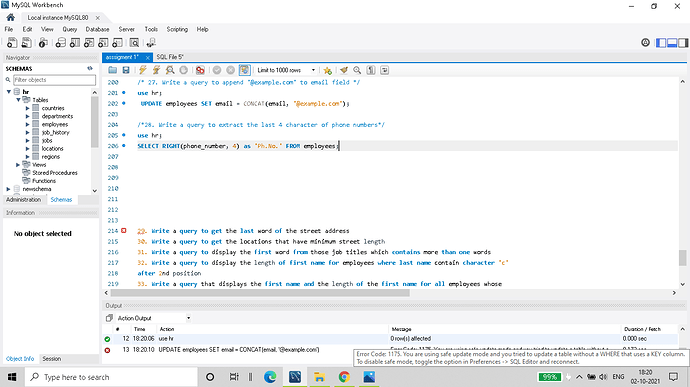Image resolution: width=690 pixels, height=387 pixels.
Task: Create a new stored procedure icon
Action: 103,43
